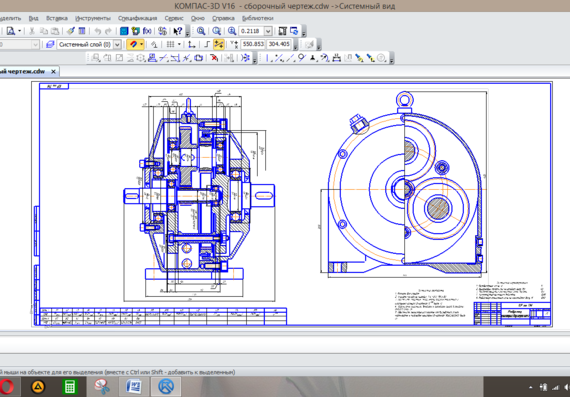The width and height of the screenshot is (570, 397).
Task: Open the Системный слой (0) combo box
Action: 89,45
